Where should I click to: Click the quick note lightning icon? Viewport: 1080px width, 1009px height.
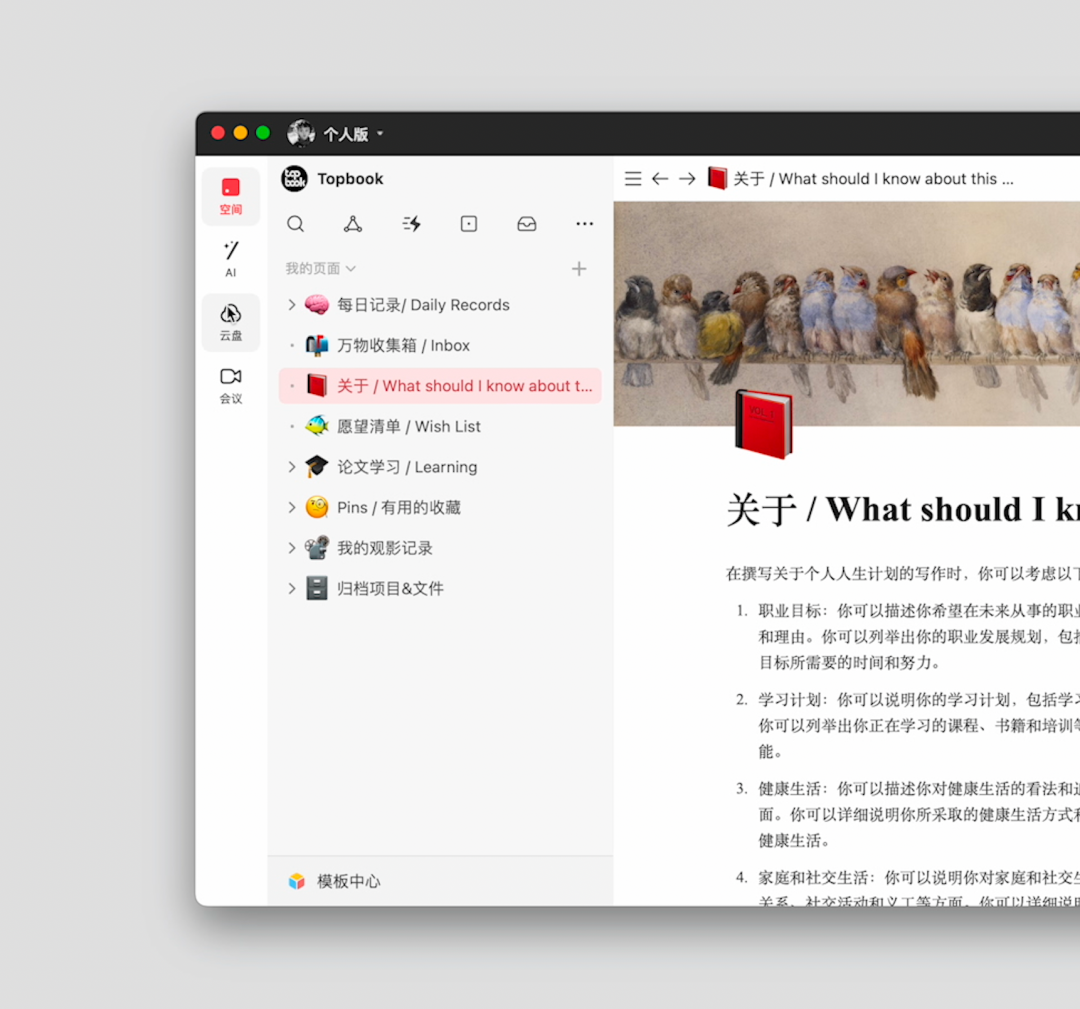tap(411, 224)
